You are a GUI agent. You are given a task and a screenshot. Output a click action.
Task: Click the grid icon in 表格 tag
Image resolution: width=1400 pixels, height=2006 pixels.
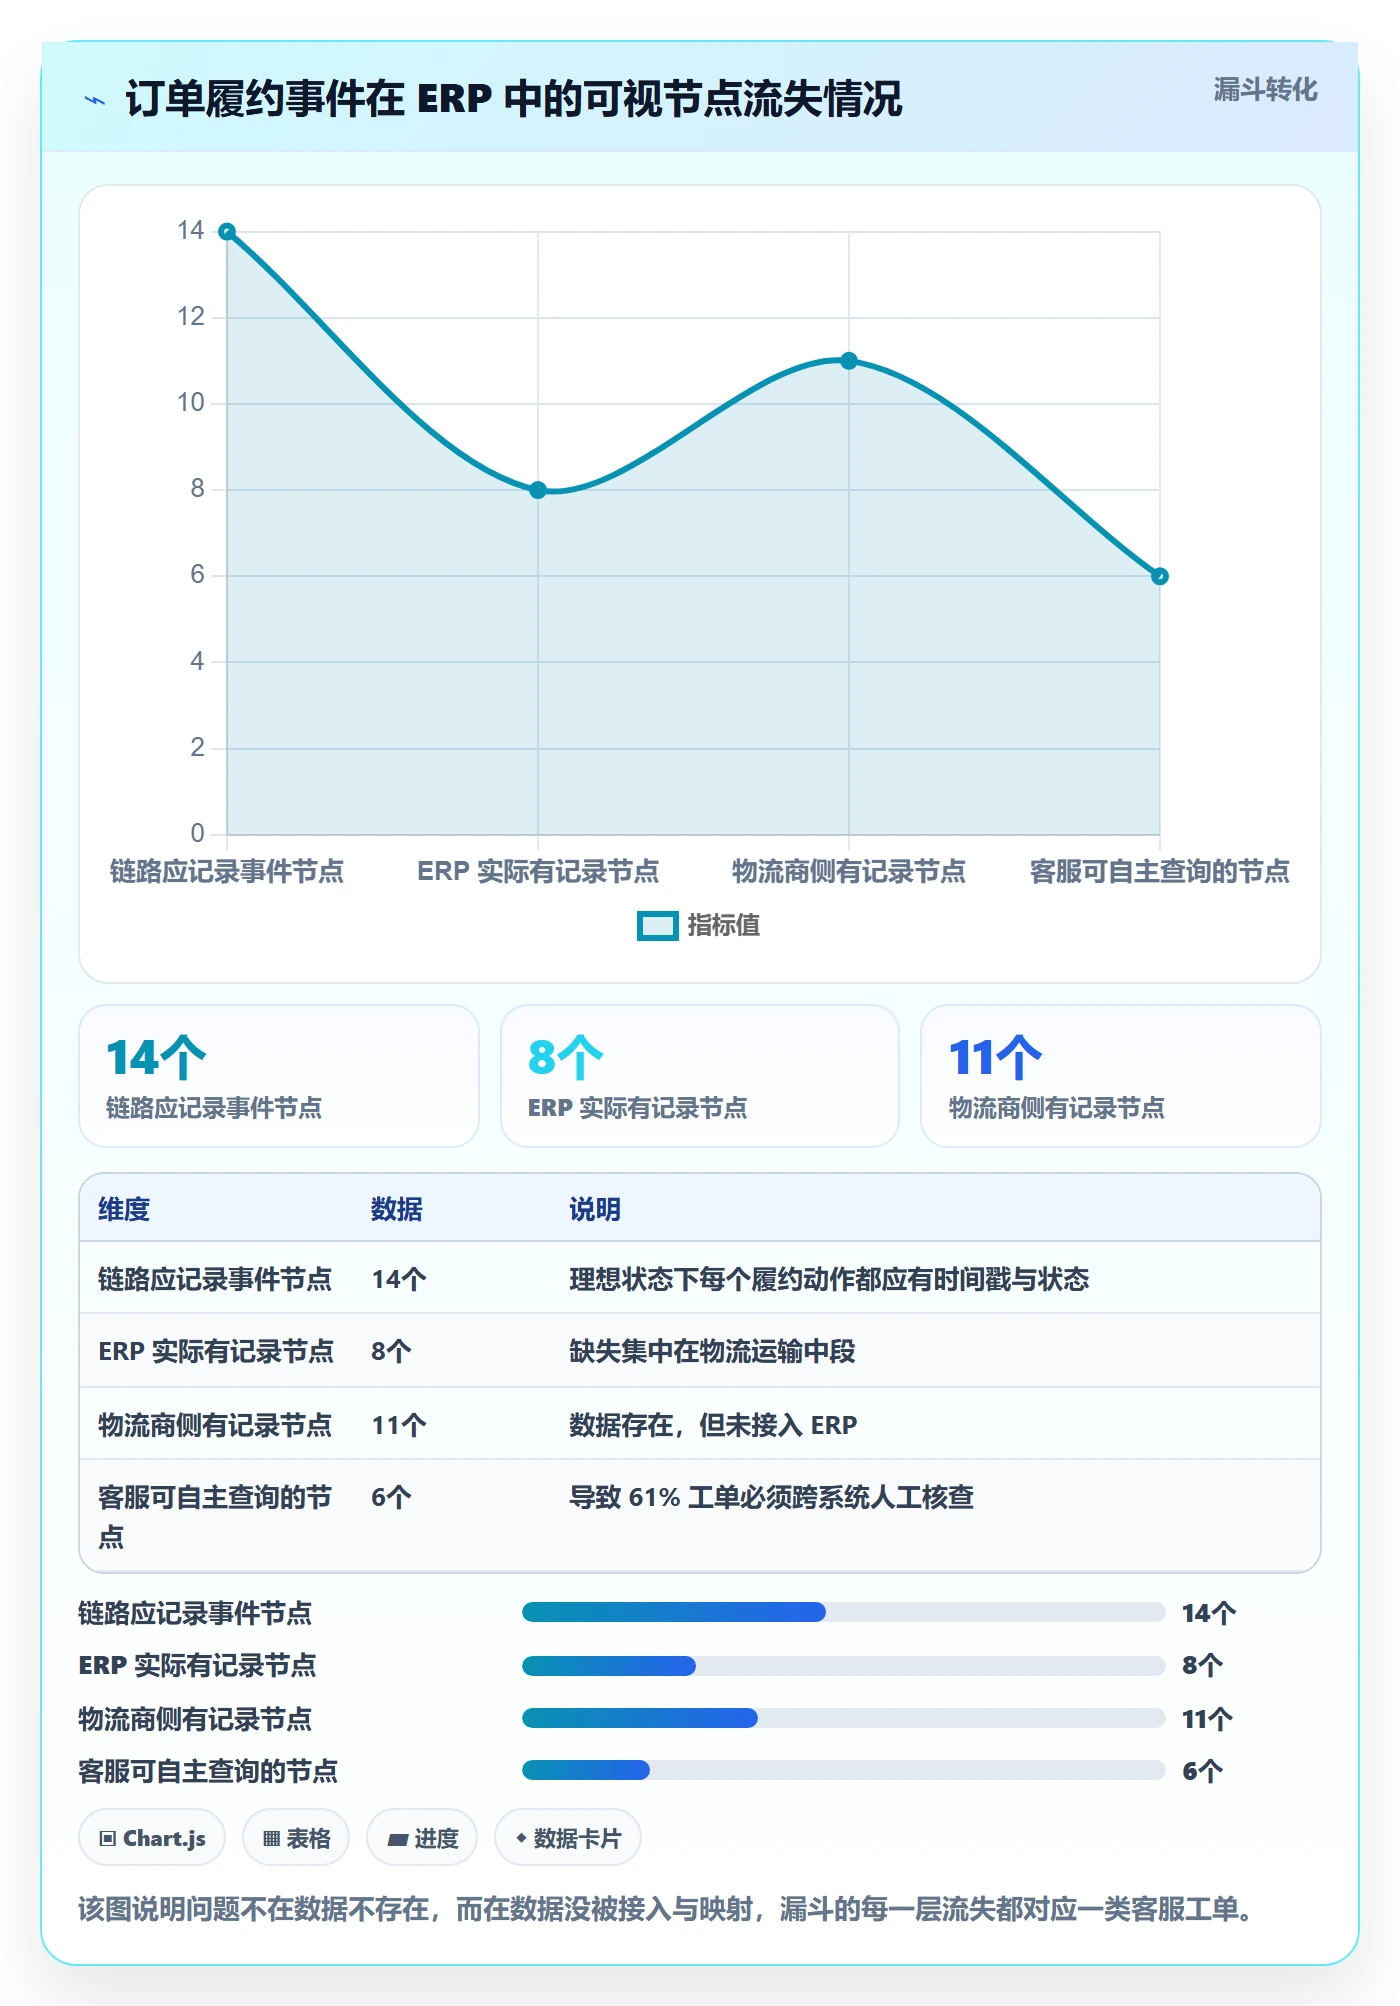pyautogui.click(x=271, y=1839)
